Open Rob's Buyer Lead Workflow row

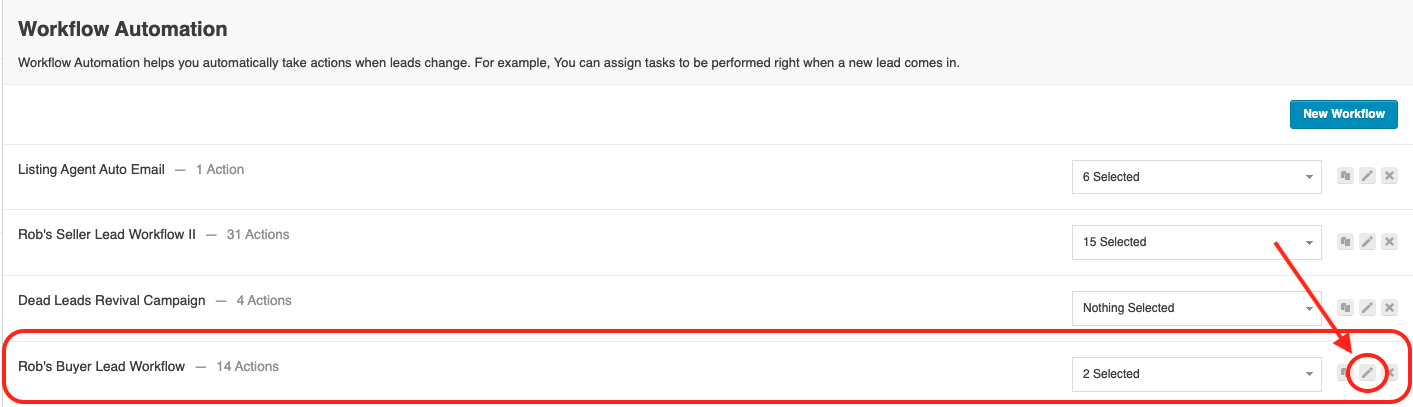pyautogui.click(x=707, y=367)
